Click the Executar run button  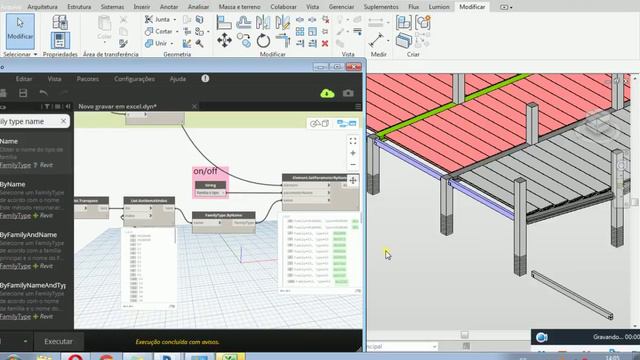pyautogui.click(x=58, y=341)
